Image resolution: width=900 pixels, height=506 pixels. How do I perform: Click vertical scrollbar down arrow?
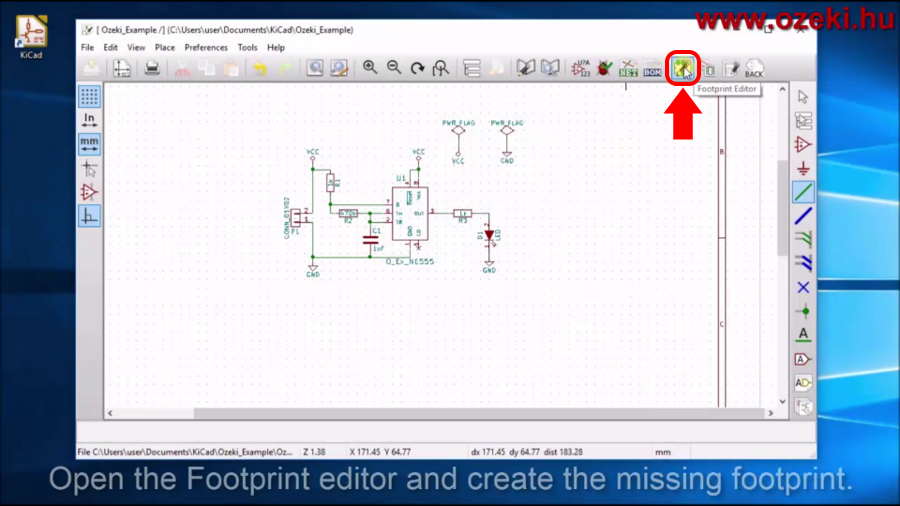(x=782, y=401)
